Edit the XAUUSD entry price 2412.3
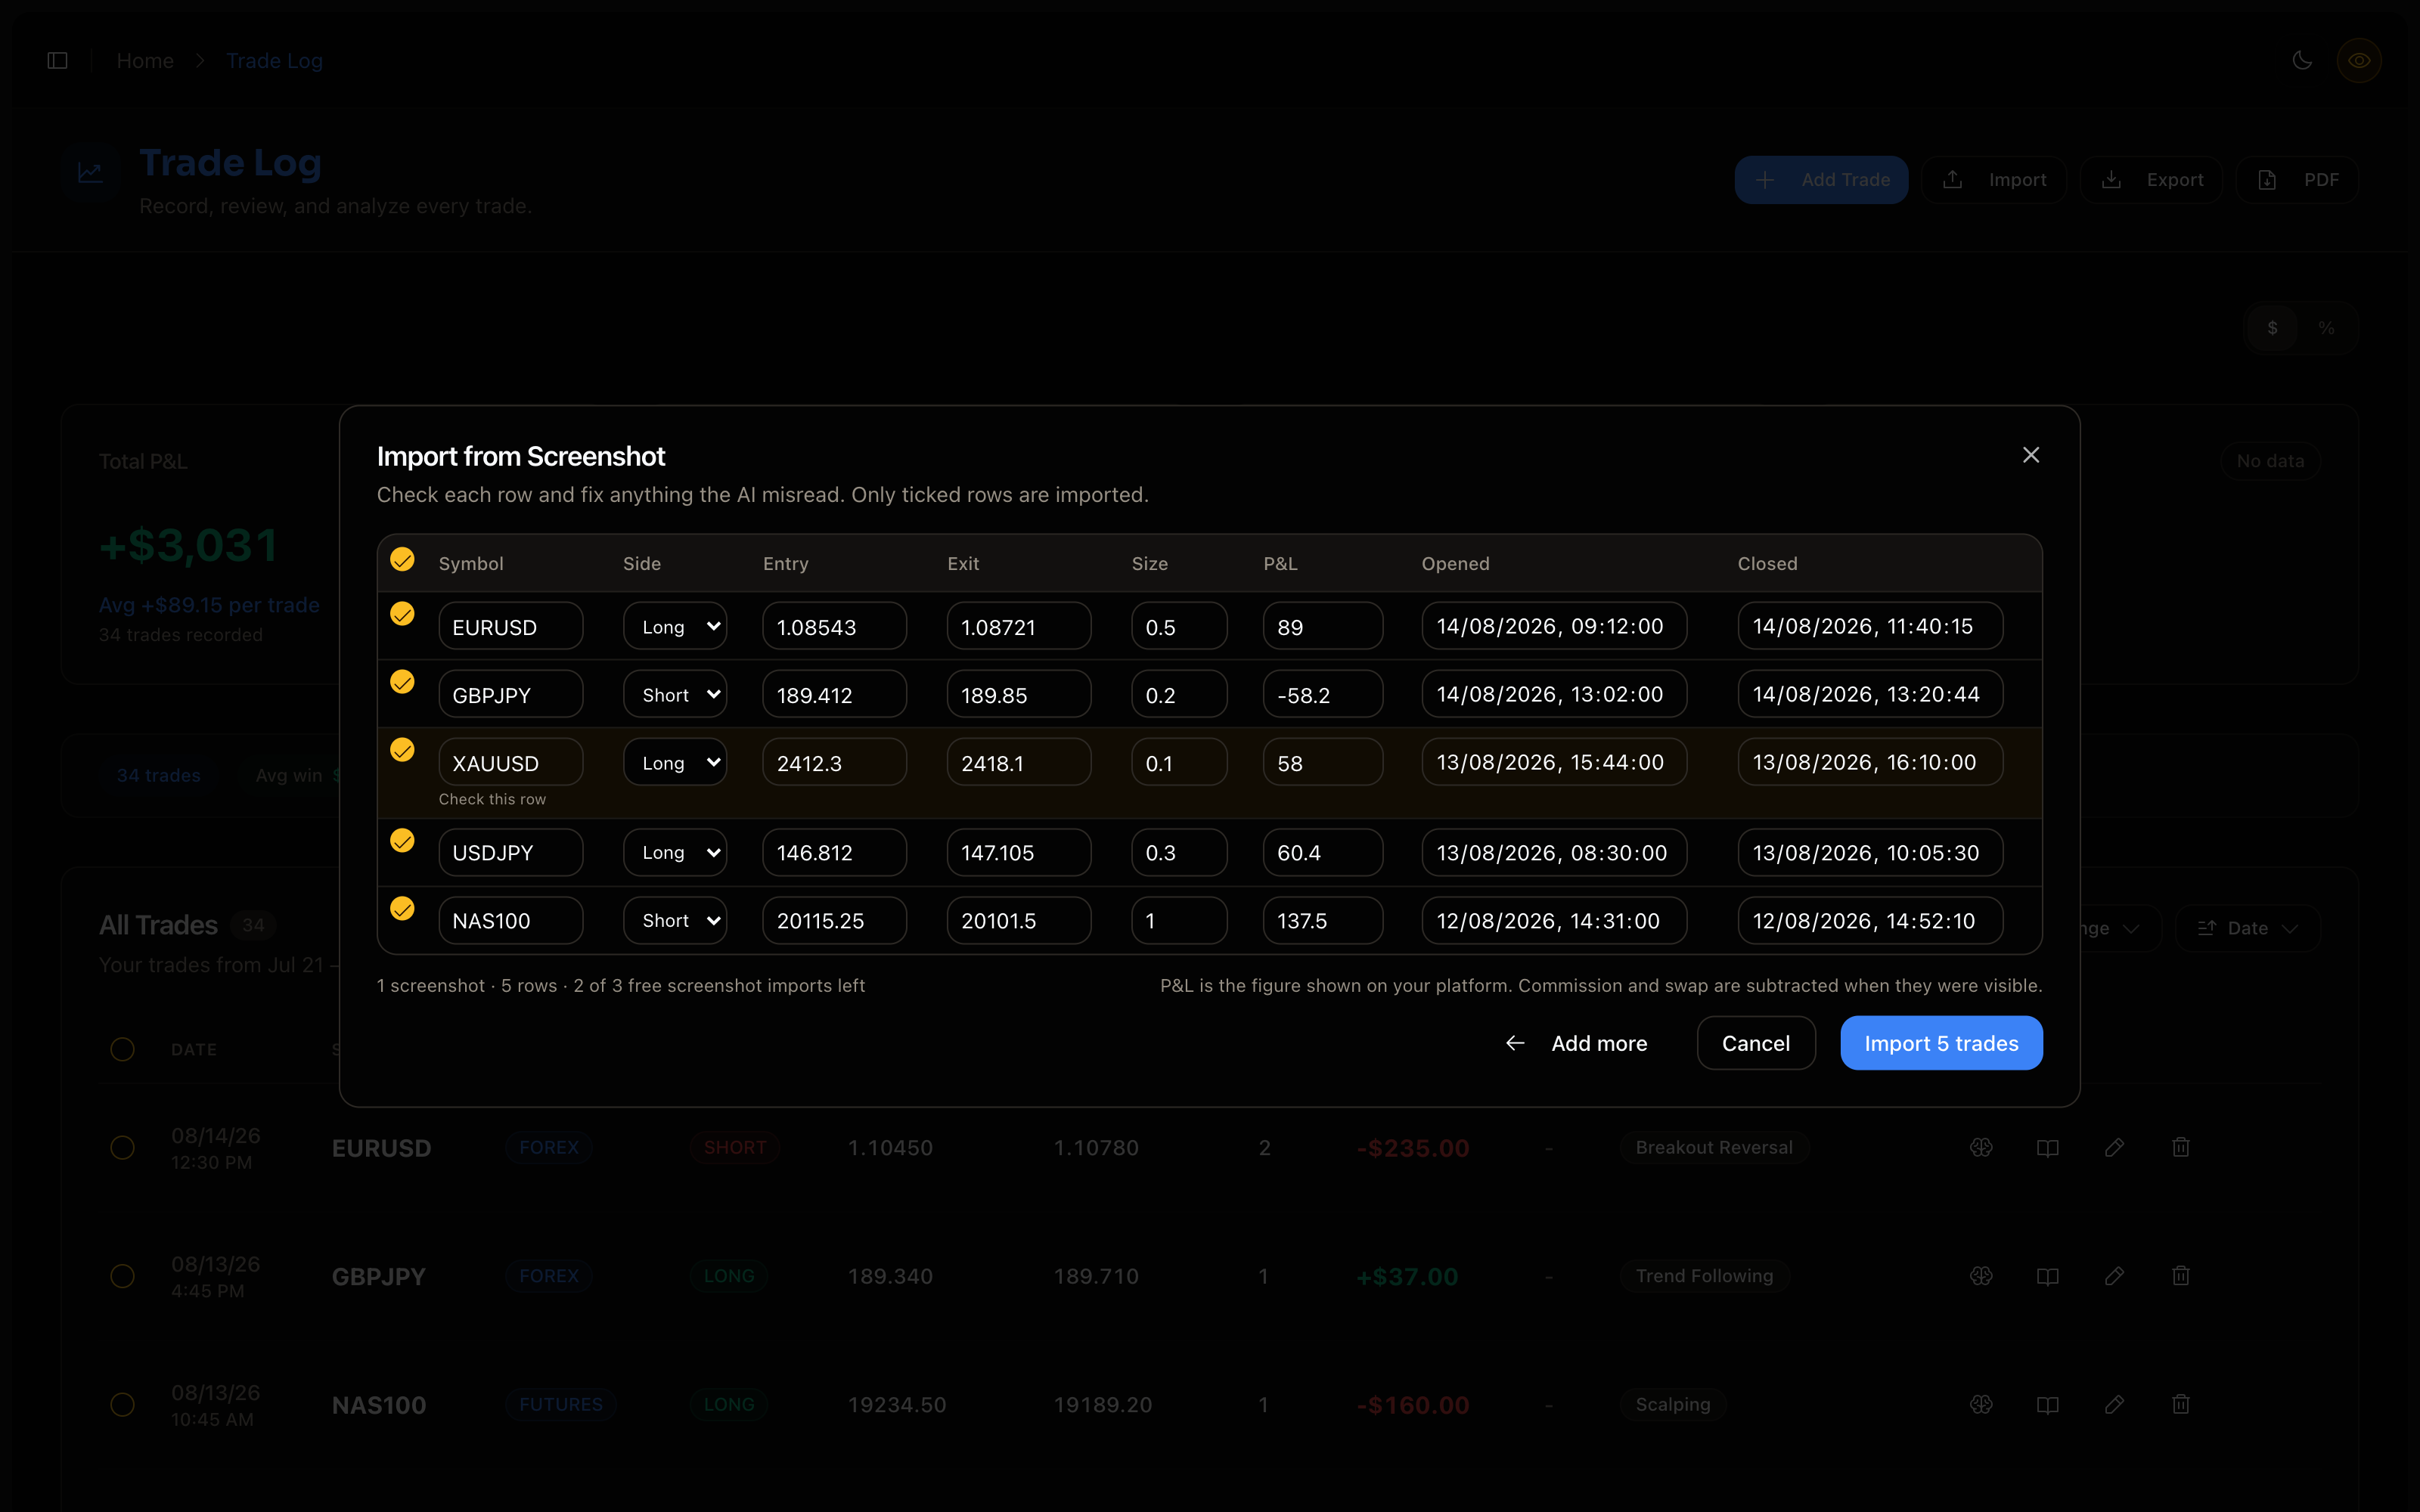2420x1512 pixels. 835,762
